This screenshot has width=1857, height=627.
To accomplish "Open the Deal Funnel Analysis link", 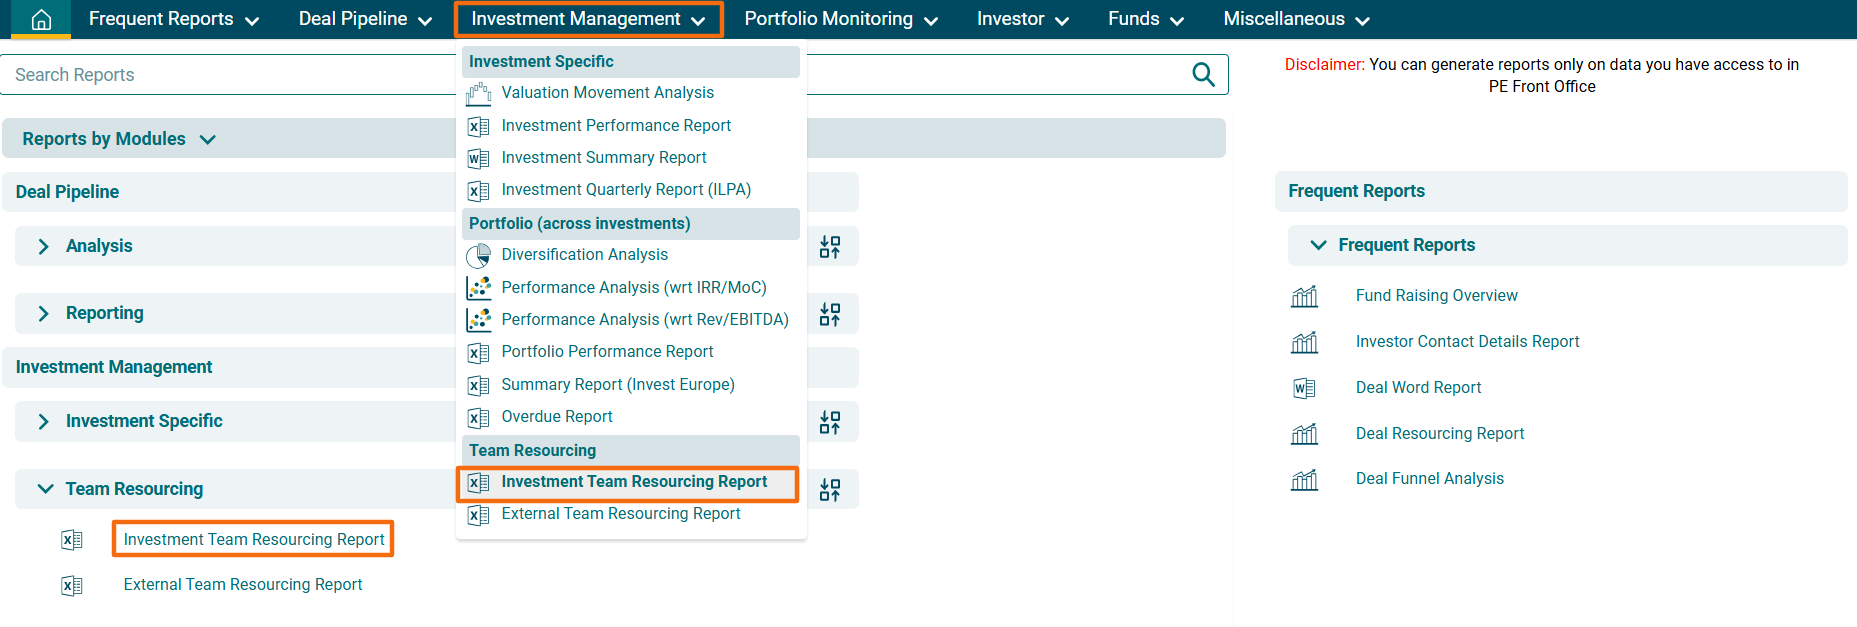I will [1429, 479].
